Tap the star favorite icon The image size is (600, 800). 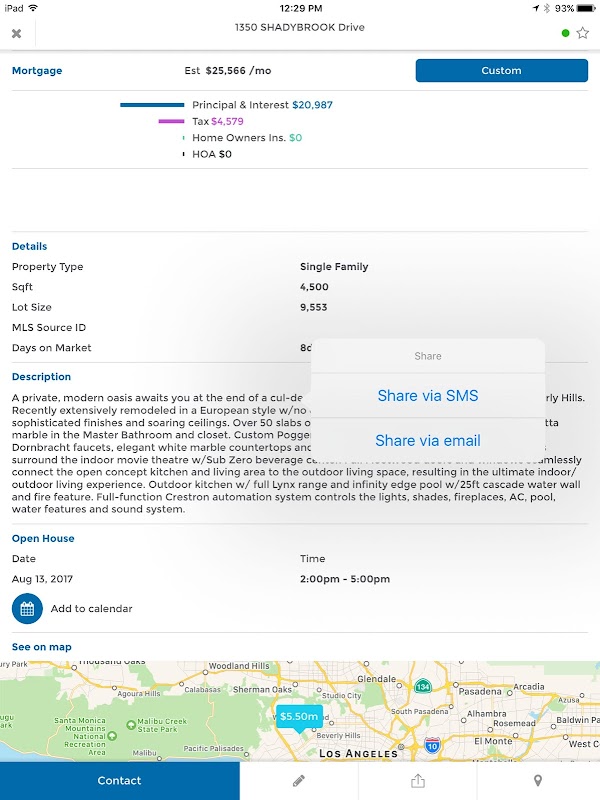tap(583, 33)
